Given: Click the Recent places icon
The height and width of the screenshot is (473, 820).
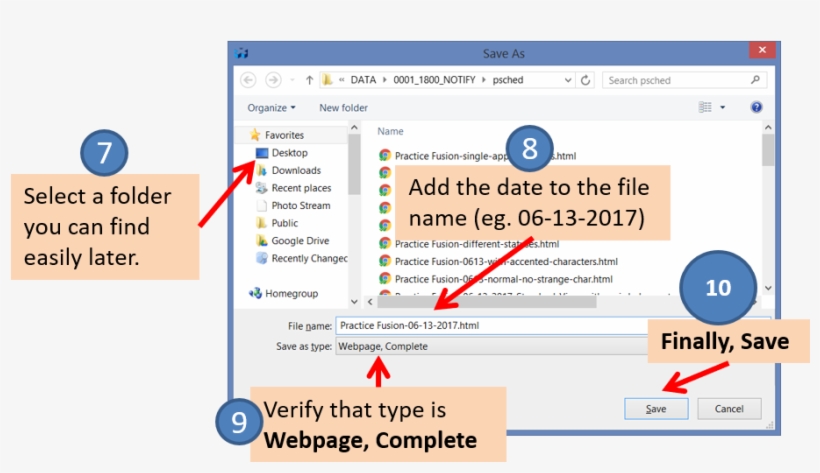Looking at the screenshot, I should click(x=262, y=188).
